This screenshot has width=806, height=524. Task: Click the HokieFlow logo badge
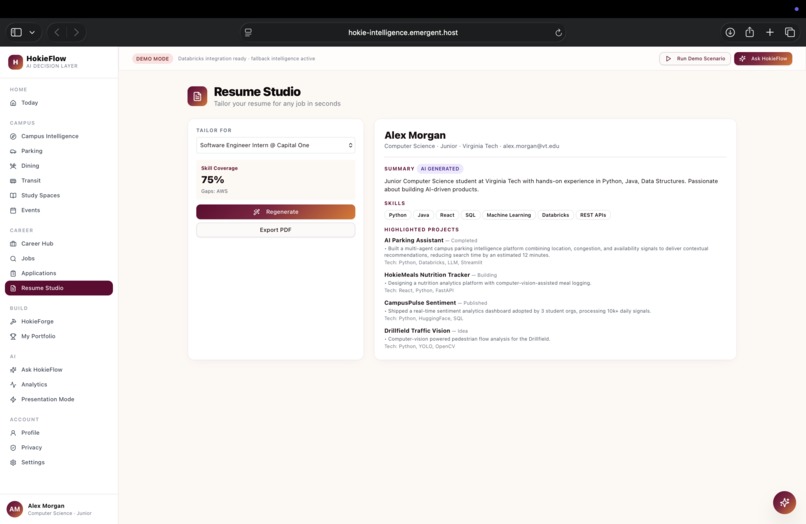pos(15,62)
